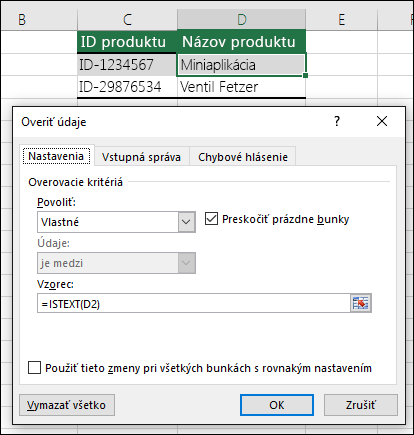Click the help question mark in dialog title
Viewport: 414px width, 435px height.
click(x=337, y=121)
